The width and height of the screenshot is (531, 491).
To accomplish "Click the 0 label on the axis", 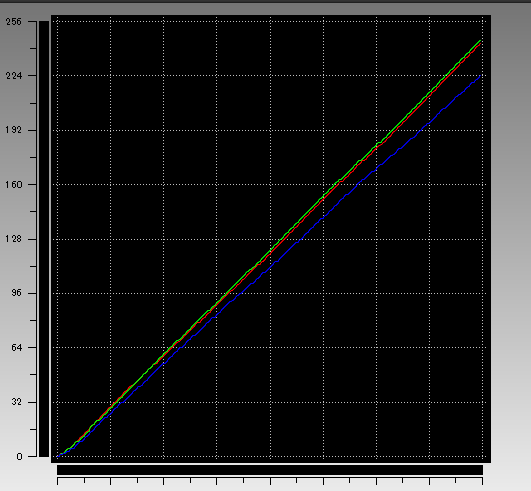I will coord(19,457).
